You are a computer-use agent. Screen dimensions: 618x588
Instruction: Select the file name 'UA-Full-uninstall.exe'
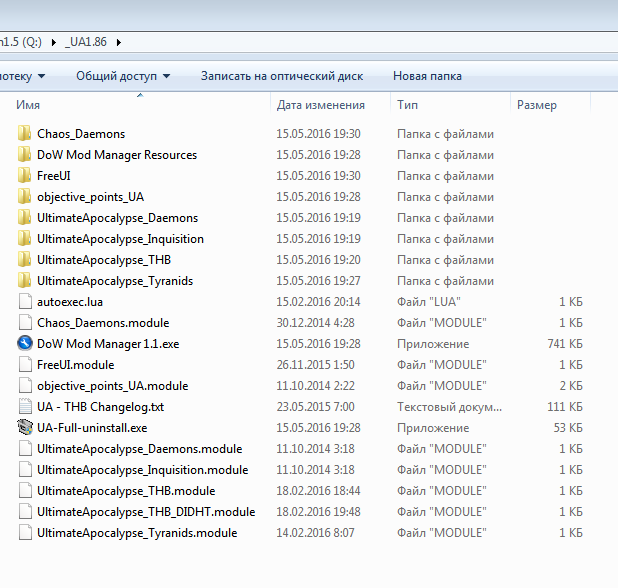[92, 428]
